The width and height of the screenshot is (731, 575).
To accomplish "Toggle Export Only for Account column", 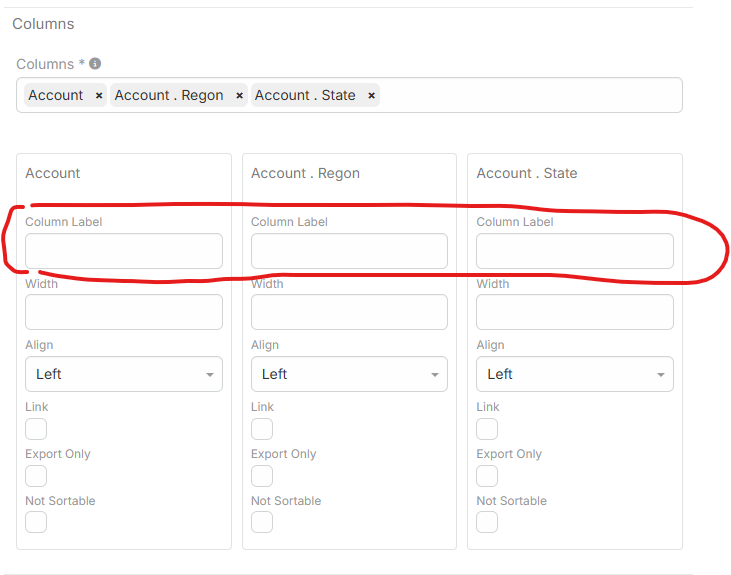I will [36, 476].
